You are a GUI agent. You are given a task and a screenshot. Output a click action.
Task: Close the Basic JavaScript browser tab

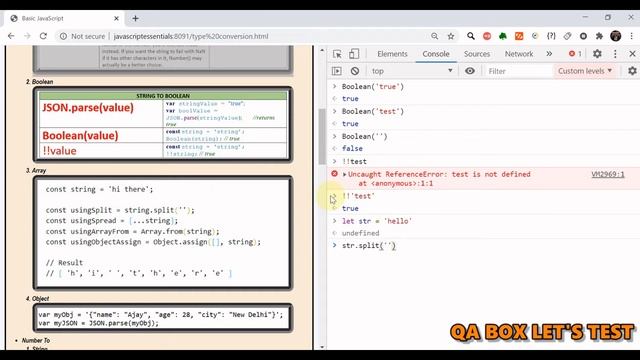coord(116,18)
